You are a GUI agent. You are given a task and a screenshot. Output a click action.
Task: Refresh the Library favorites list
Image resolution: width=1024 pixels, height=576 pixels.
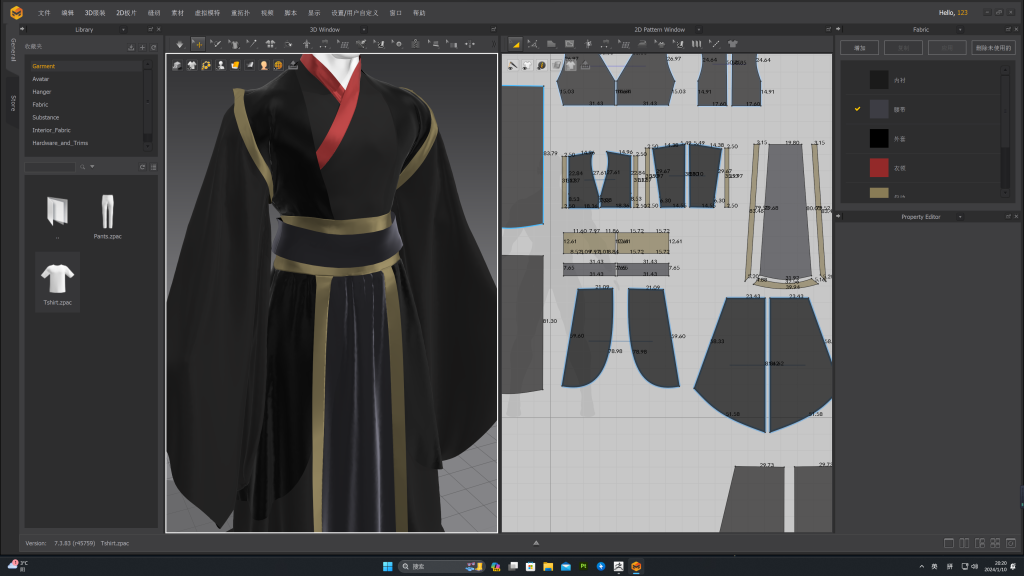coord(153,47)
